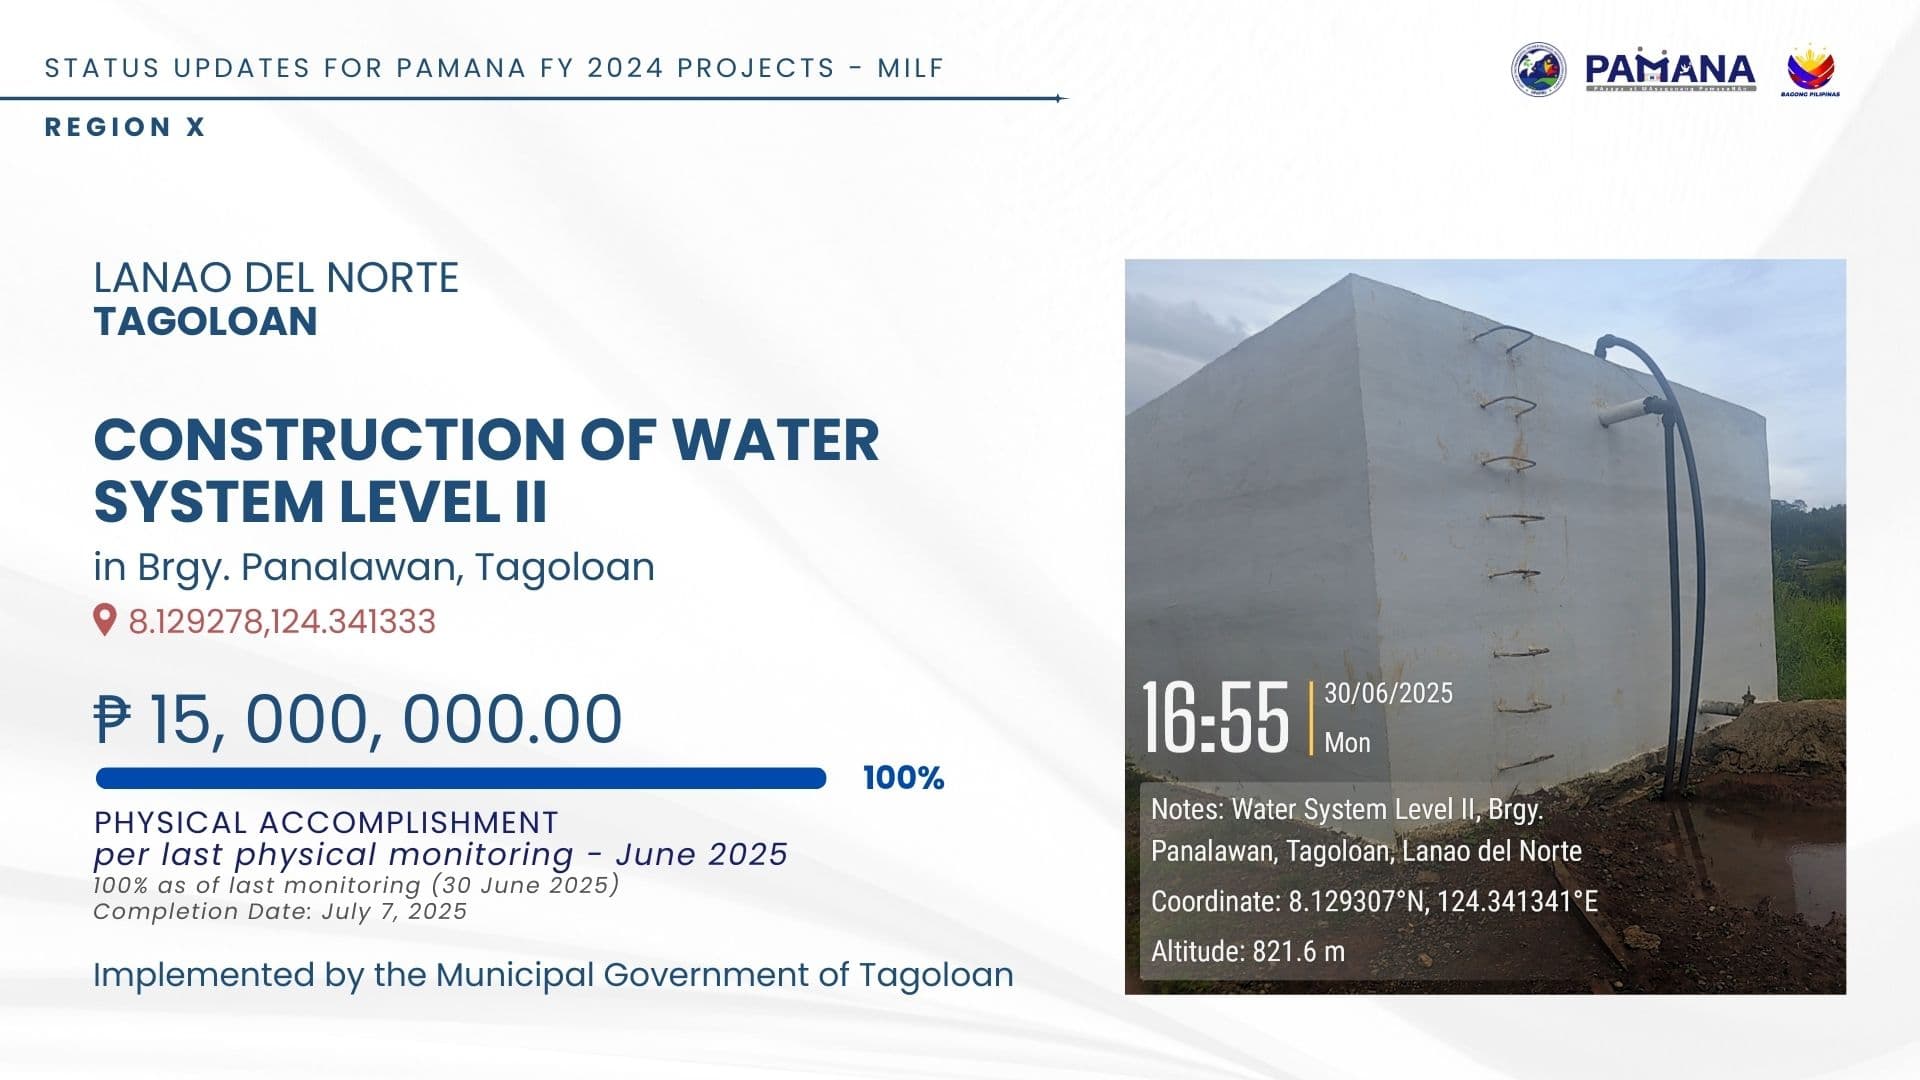Click the peso sign before the amount
Screen dimensions: 1920x1080
112,719
